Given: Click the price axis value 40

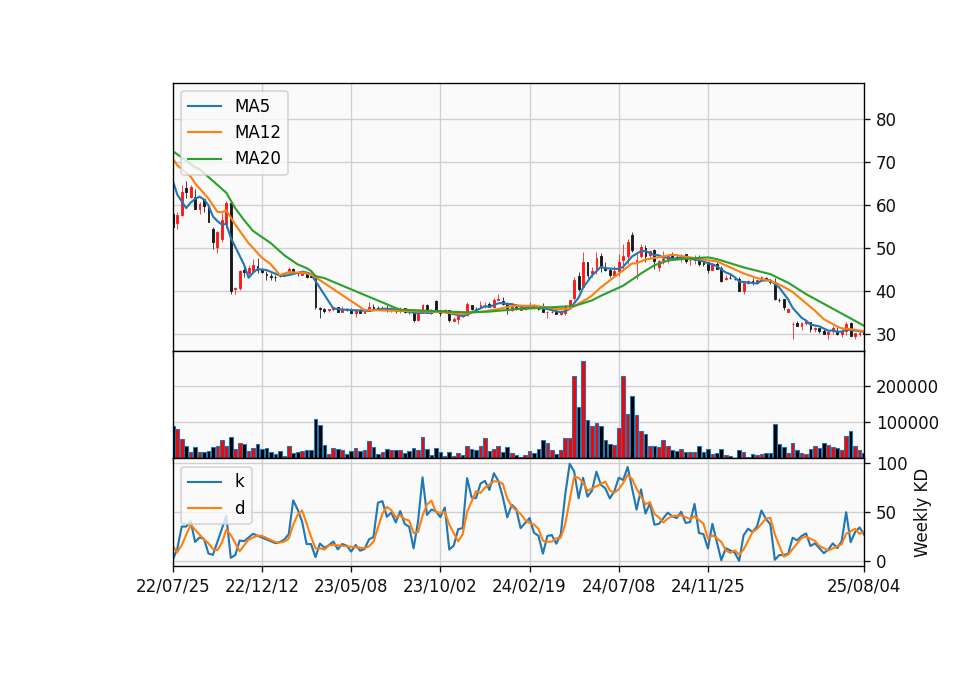Looking at the screenshot, I should 886,292.
